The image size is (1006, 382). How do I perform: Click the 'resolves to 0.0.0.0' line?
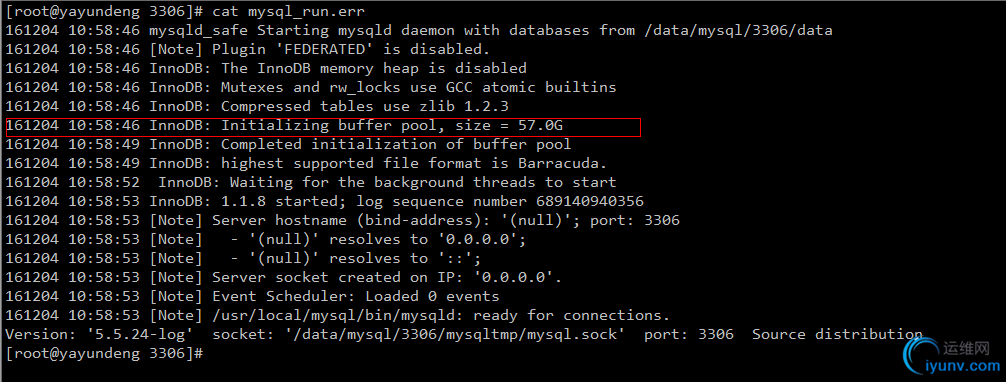coord(266,239)
